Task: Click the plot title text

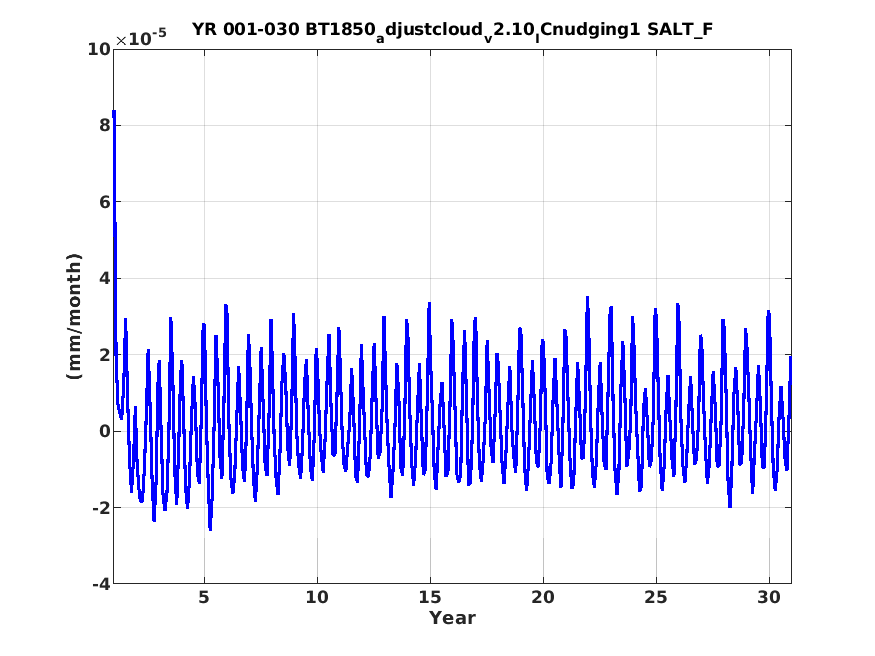Action: pyautogui.click(x=452, y=31)
